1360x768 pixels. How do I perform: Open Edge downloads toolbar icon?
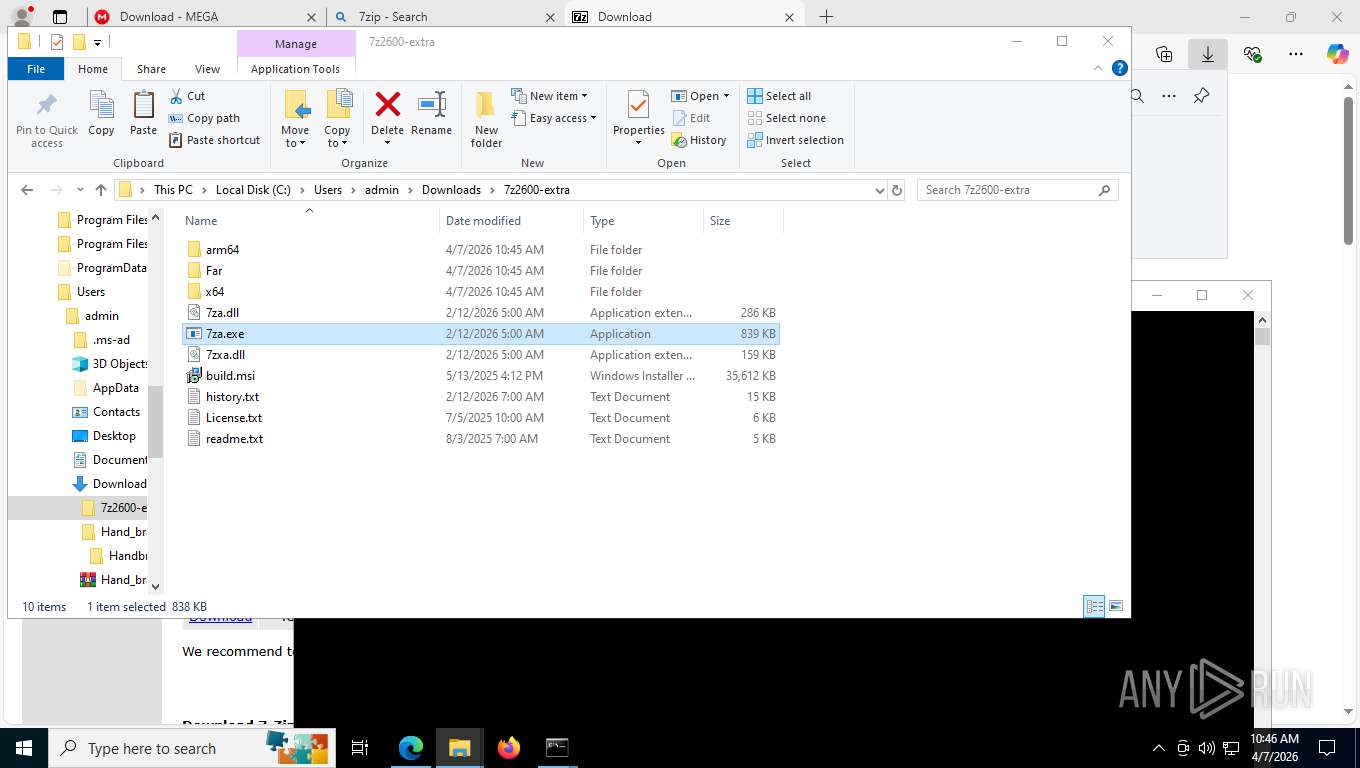click(1207, 54)
